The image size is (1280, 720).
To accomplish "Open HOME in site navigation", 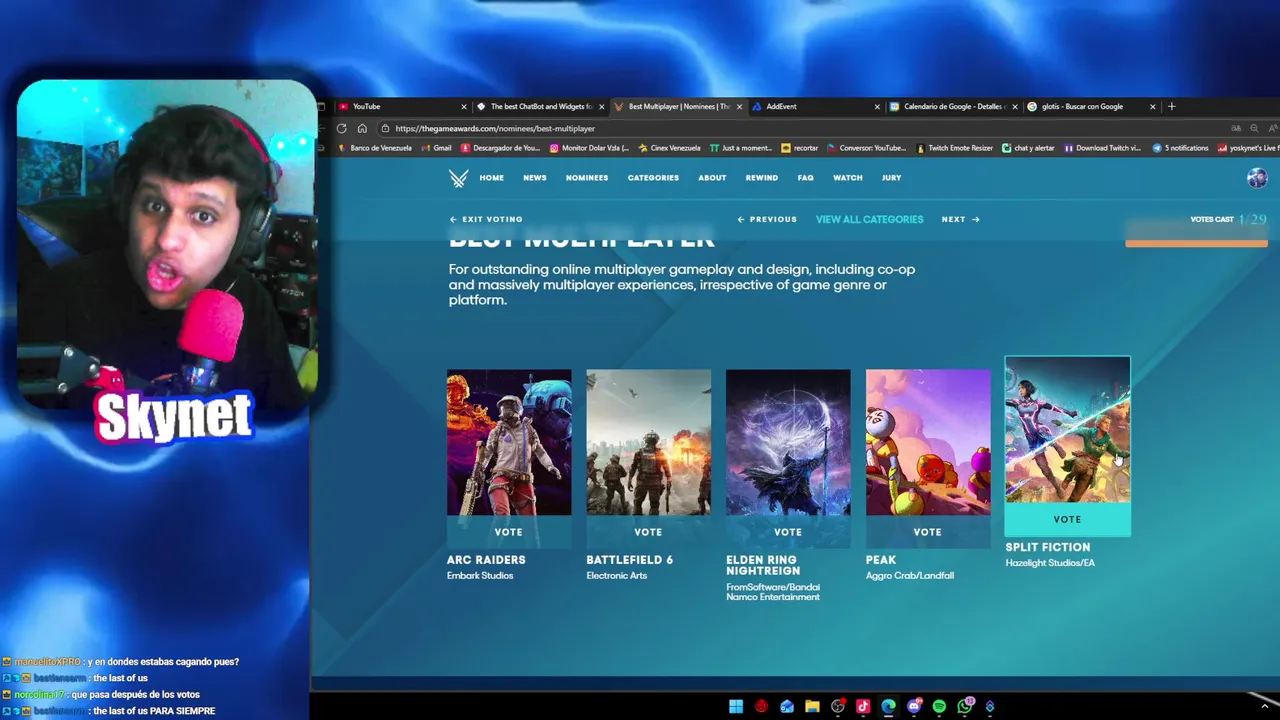I will (x=491, y=178).
